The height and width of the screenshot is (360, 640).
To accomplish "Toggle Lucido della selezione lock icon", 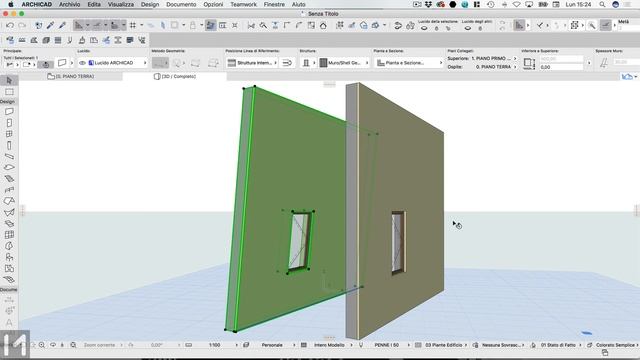I will (x=436, y=28).
